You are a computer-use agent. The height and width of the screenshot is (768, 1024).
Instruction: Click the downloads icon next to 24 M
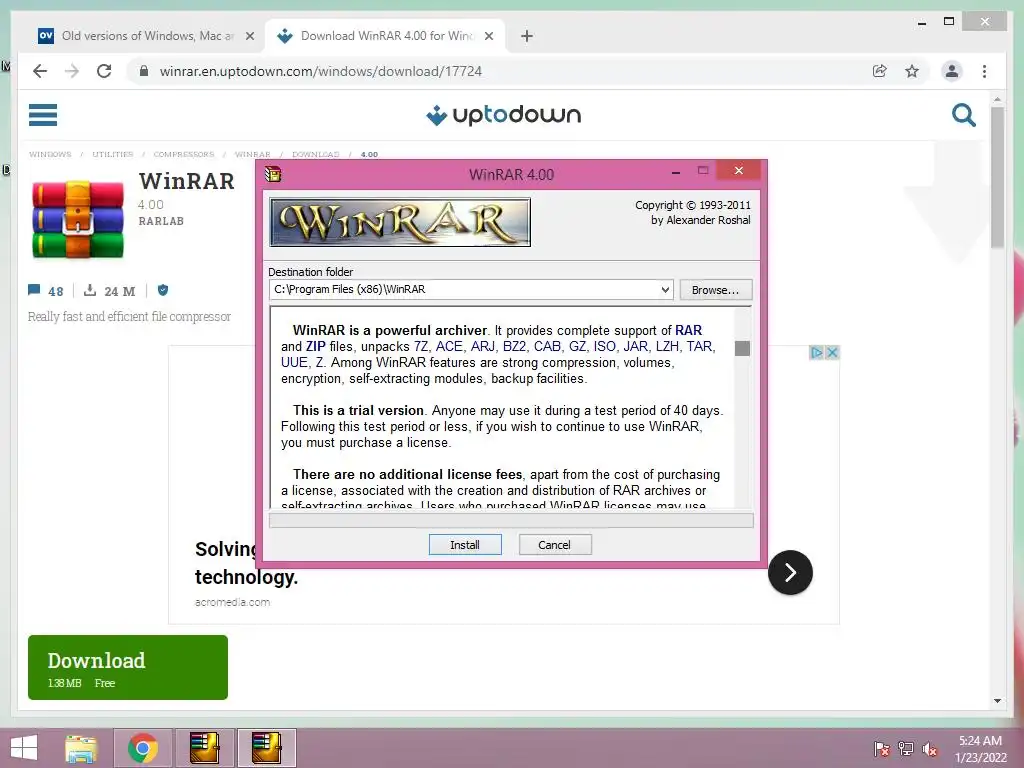(90, 290)
